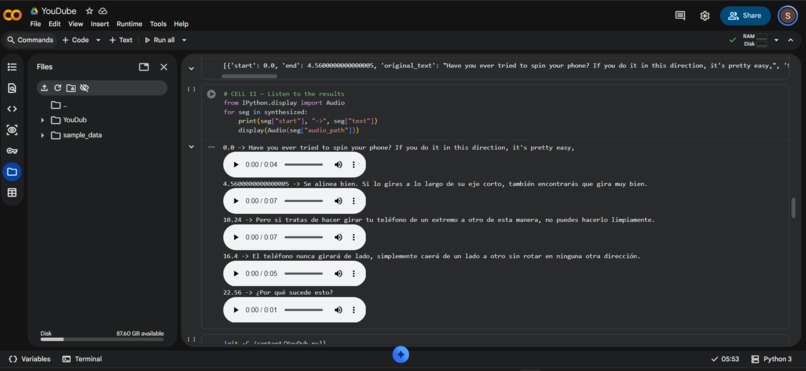Mute the 0:01 audio player
806x371 pixels.
338,310
